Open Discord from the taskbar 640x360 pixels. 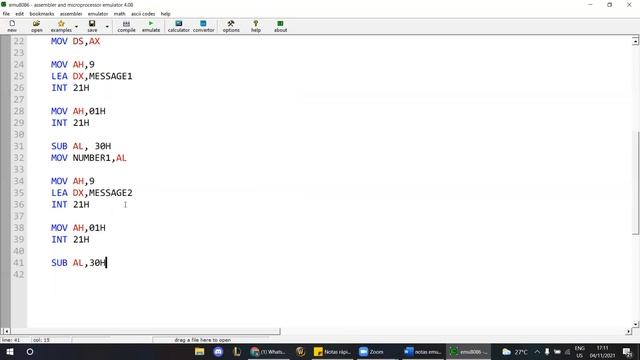coord(218,351)
